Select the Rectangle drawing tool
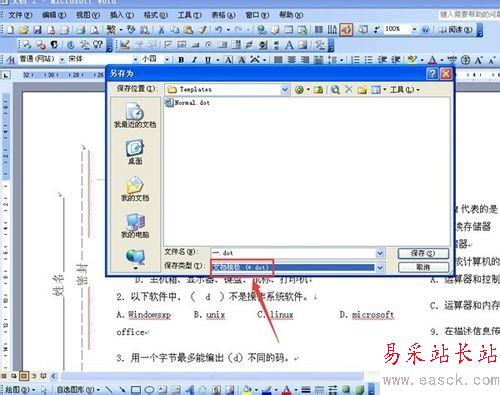This screenshot has width=500, height=395. (x=135, y=389)
